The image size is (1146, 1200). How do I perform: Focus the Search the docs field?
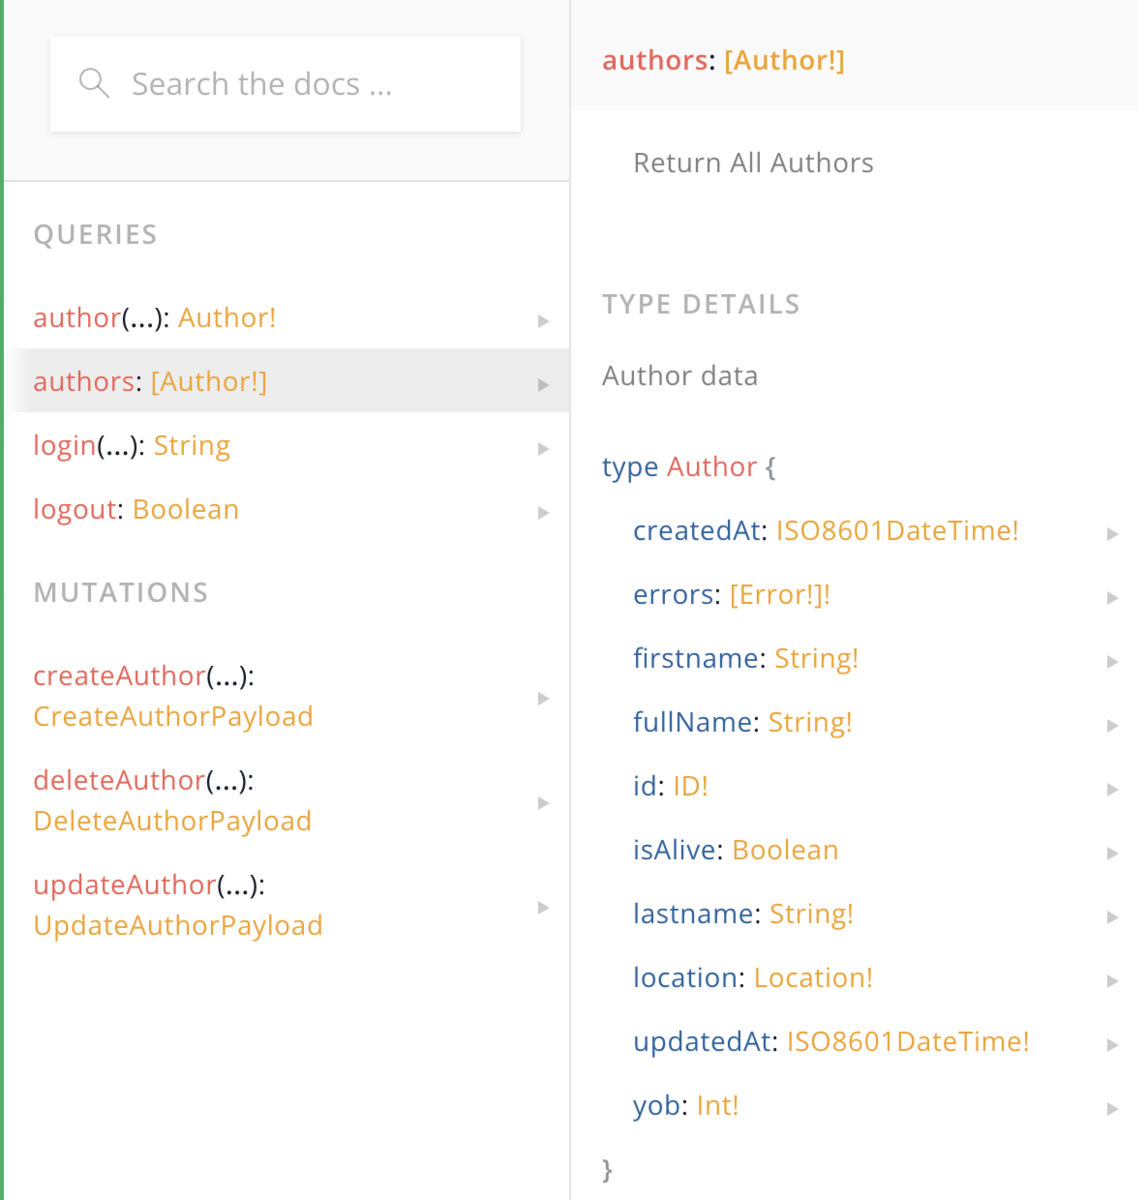click(285, 84)
